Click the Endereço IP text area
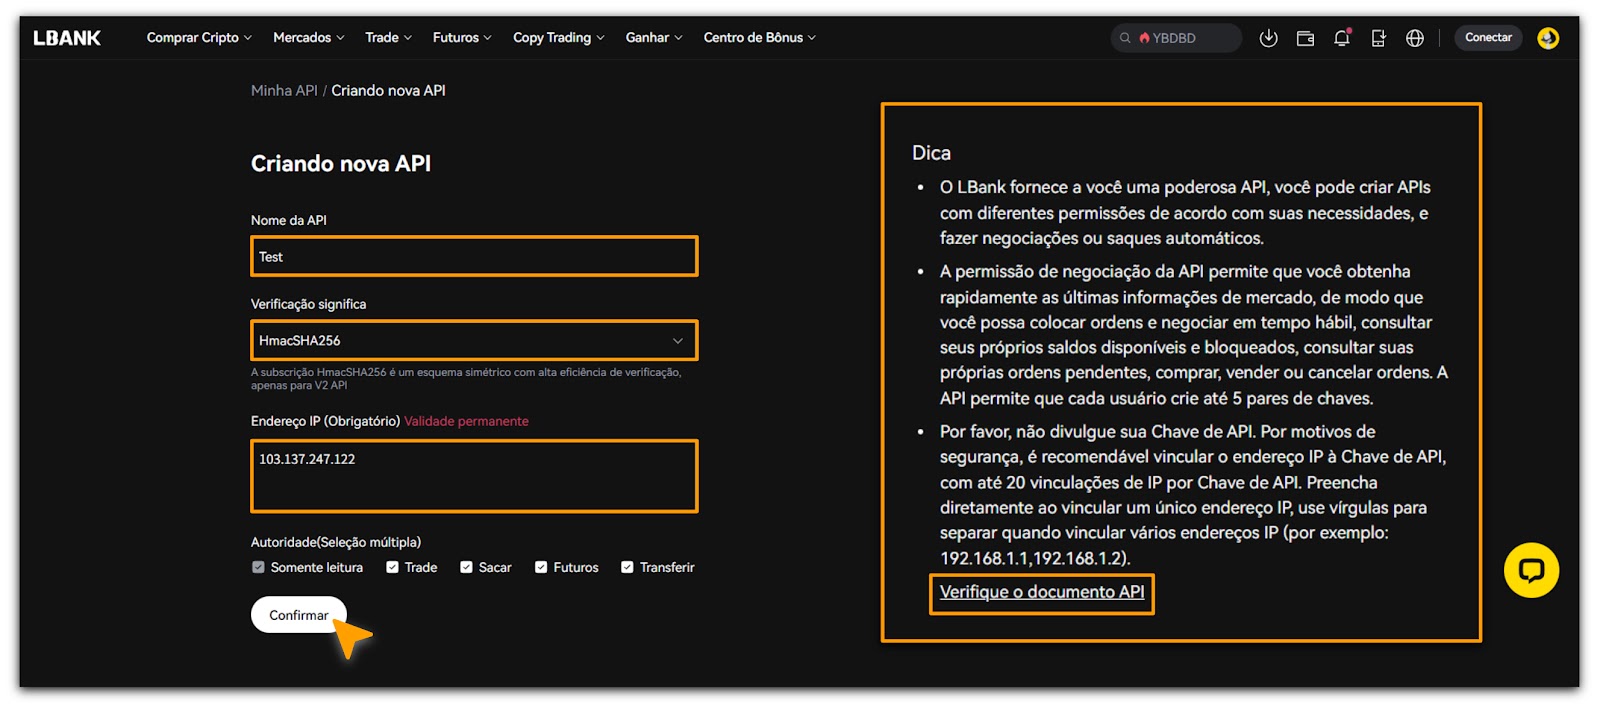Screen dimensions: 1600x711 474,476
